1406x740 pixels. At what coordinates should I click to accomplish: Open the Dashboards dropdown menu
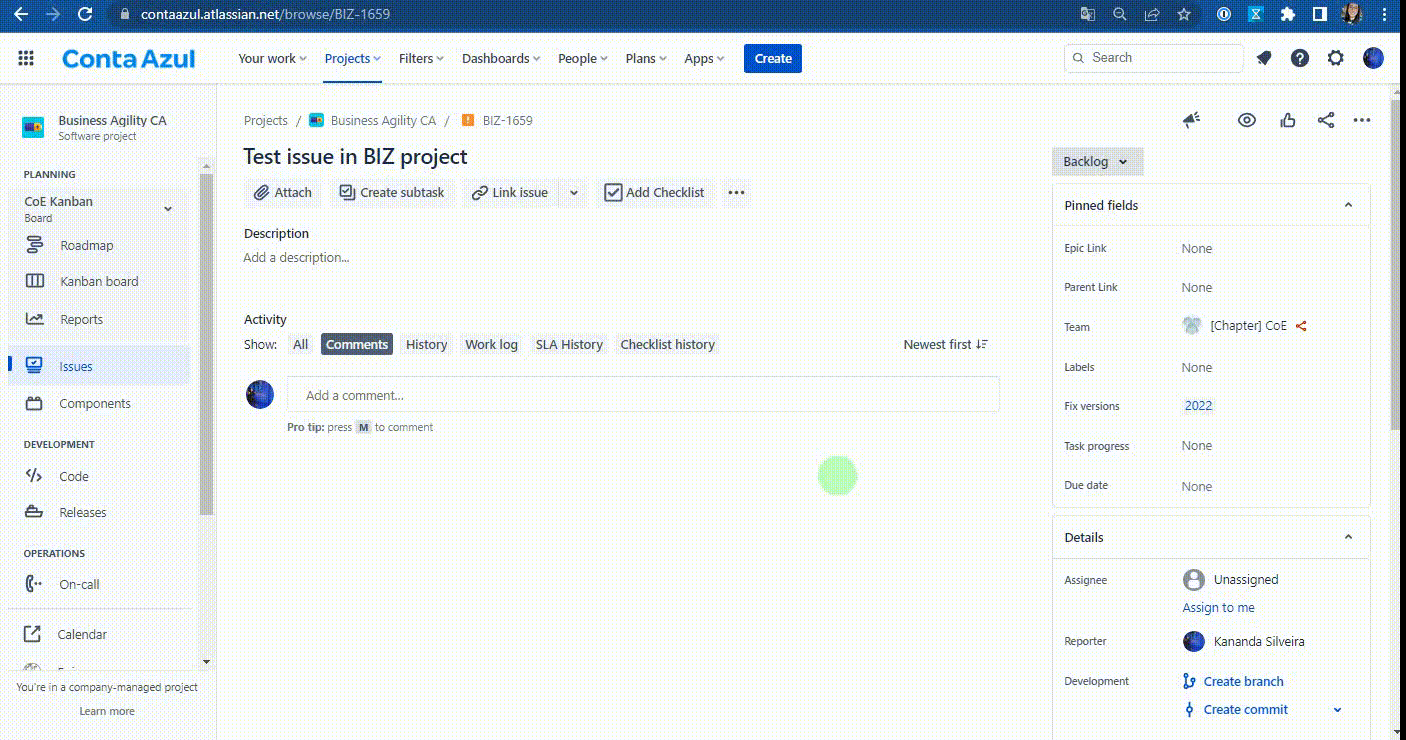click(x=501, y=58)
